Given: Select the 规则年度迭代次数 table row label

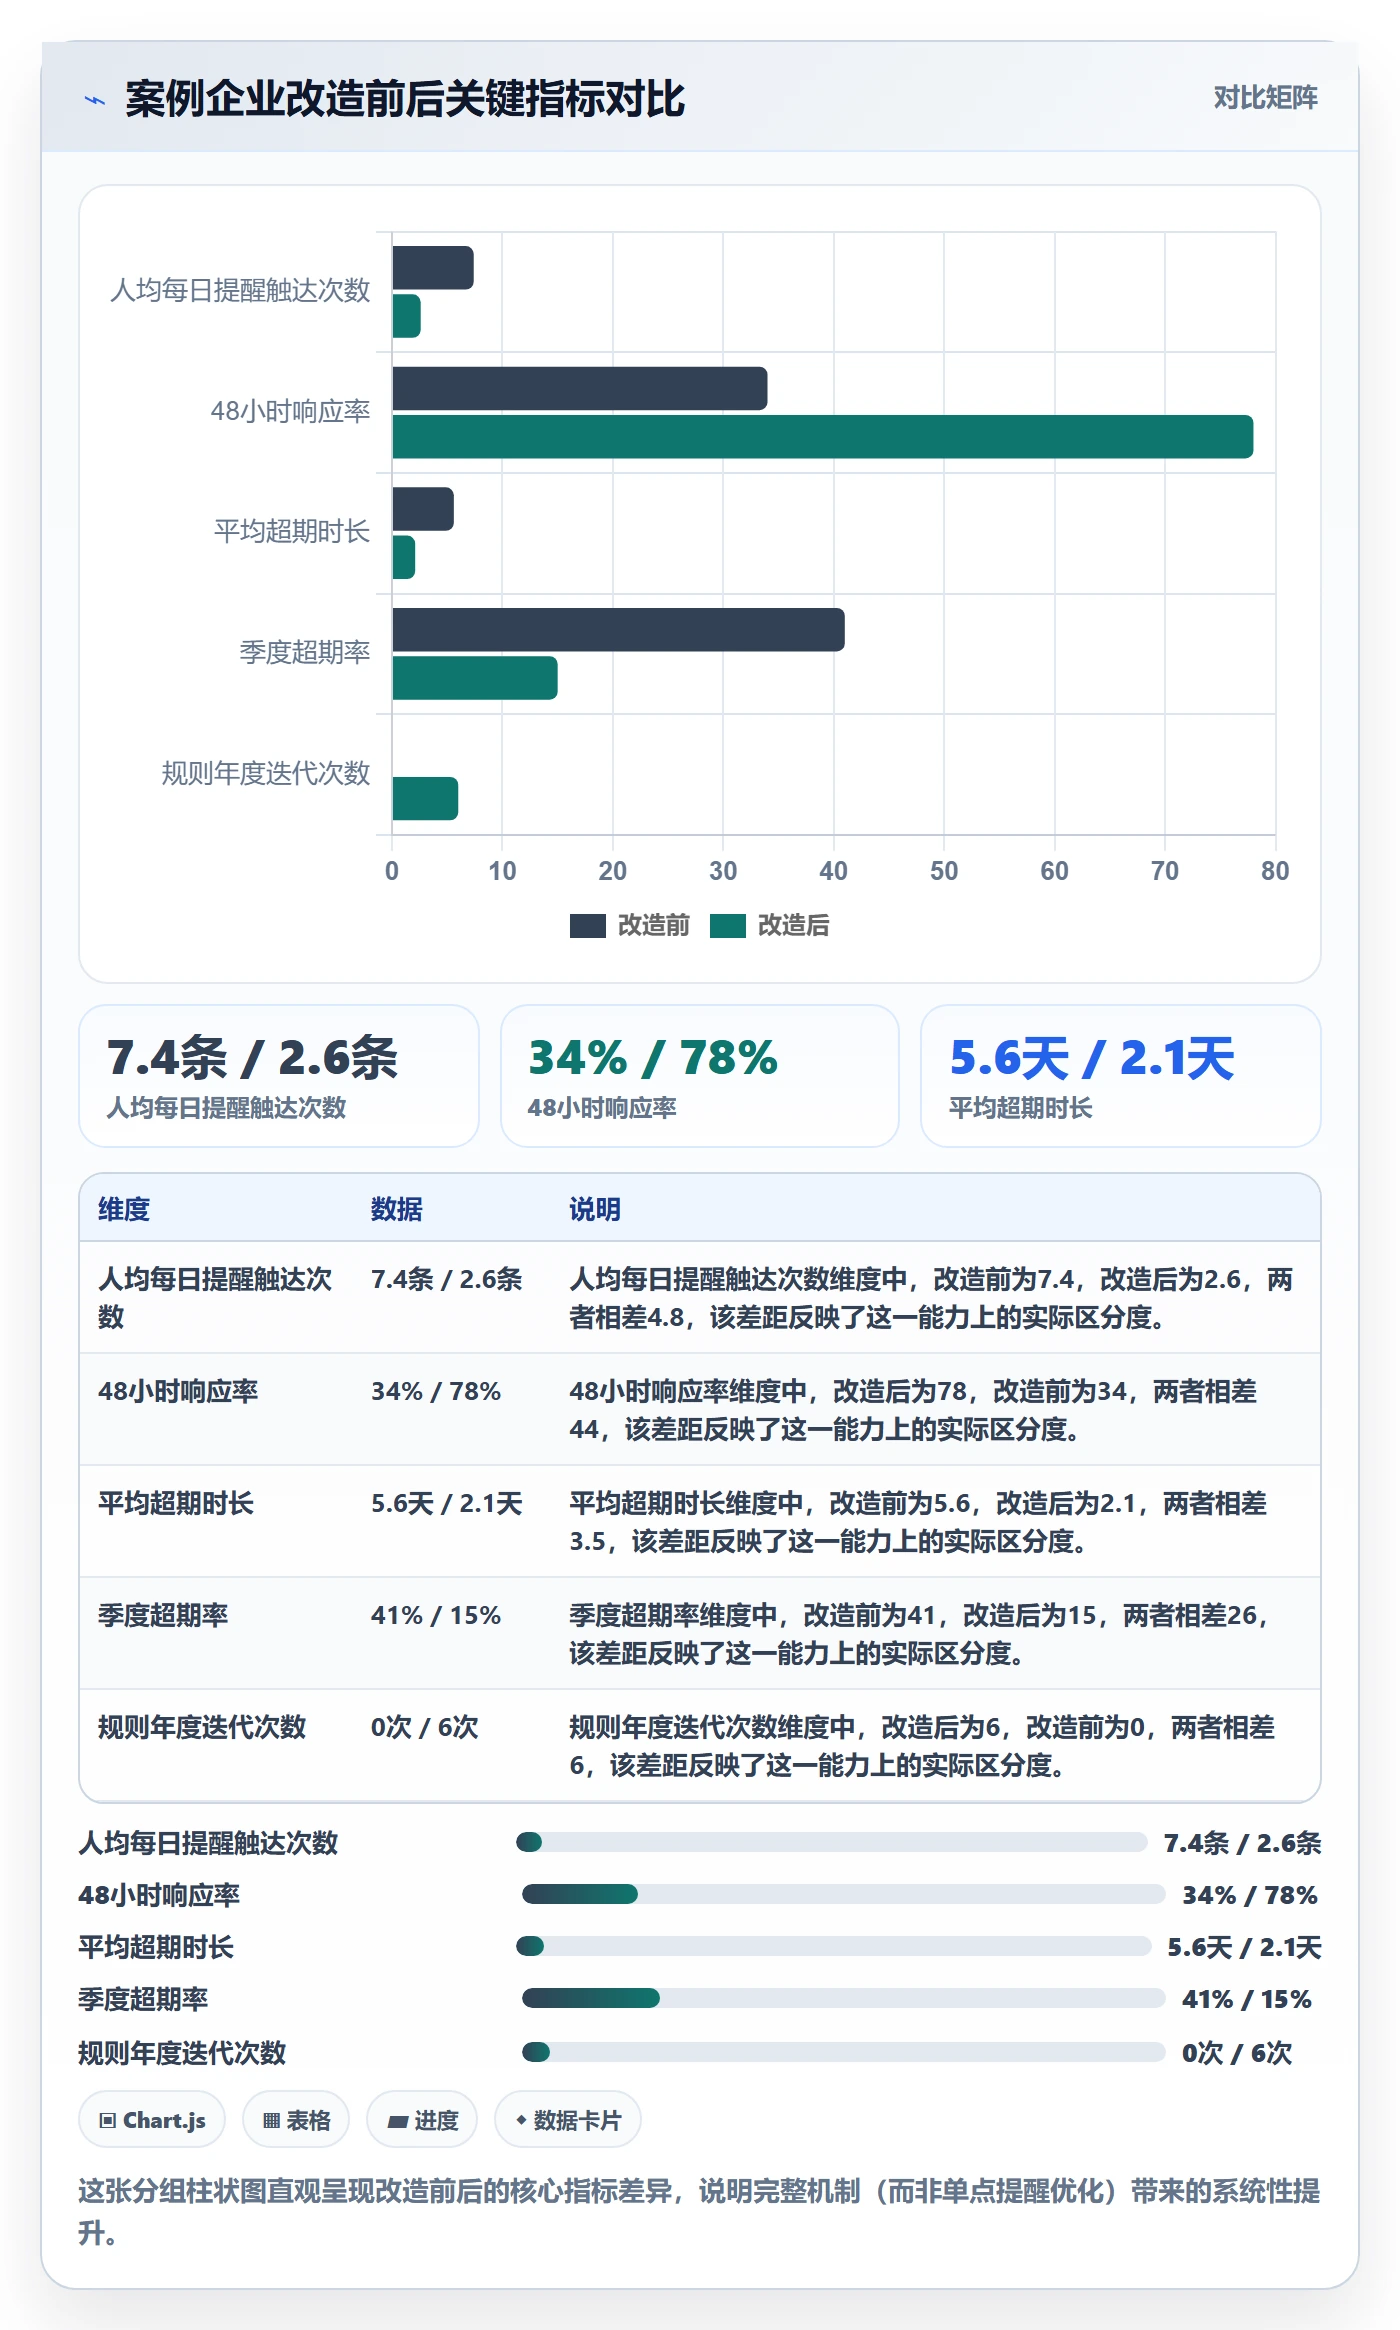Looking at the screenshot, I should (202, 1727).
